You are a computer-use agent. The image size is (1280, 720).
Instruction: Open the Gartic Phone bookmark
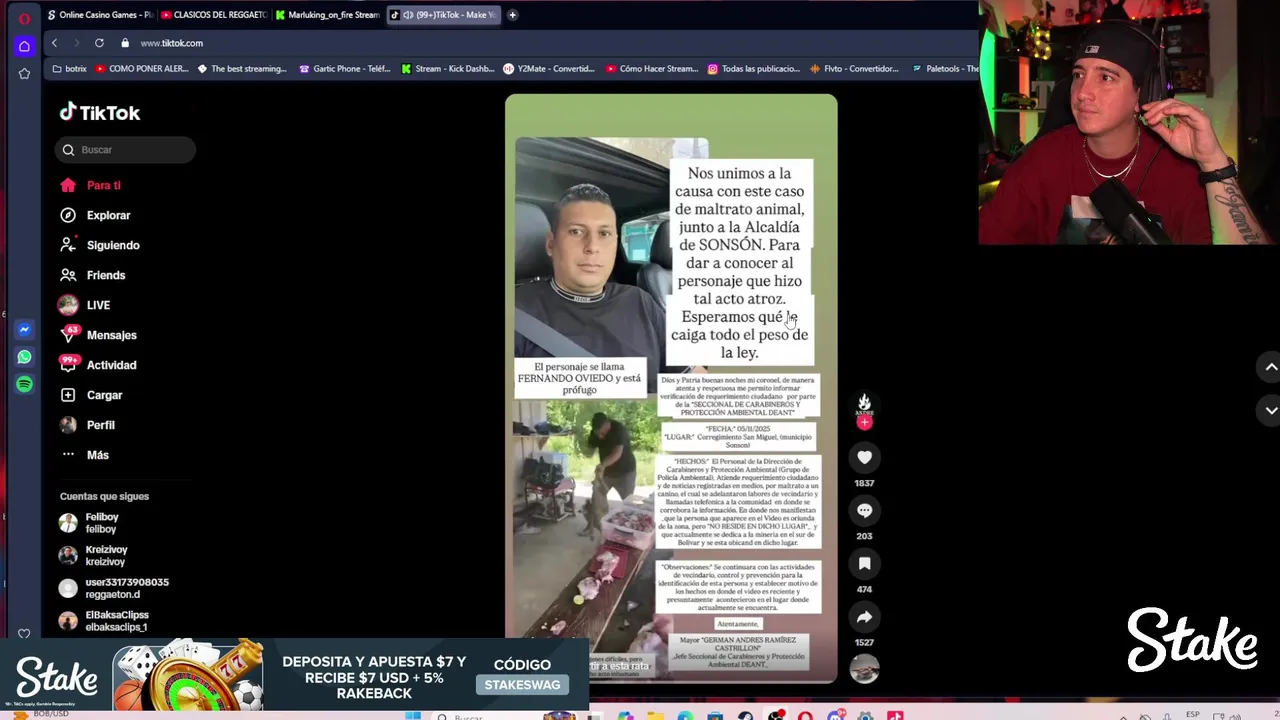pyautogui.click(x=345, y=69)
